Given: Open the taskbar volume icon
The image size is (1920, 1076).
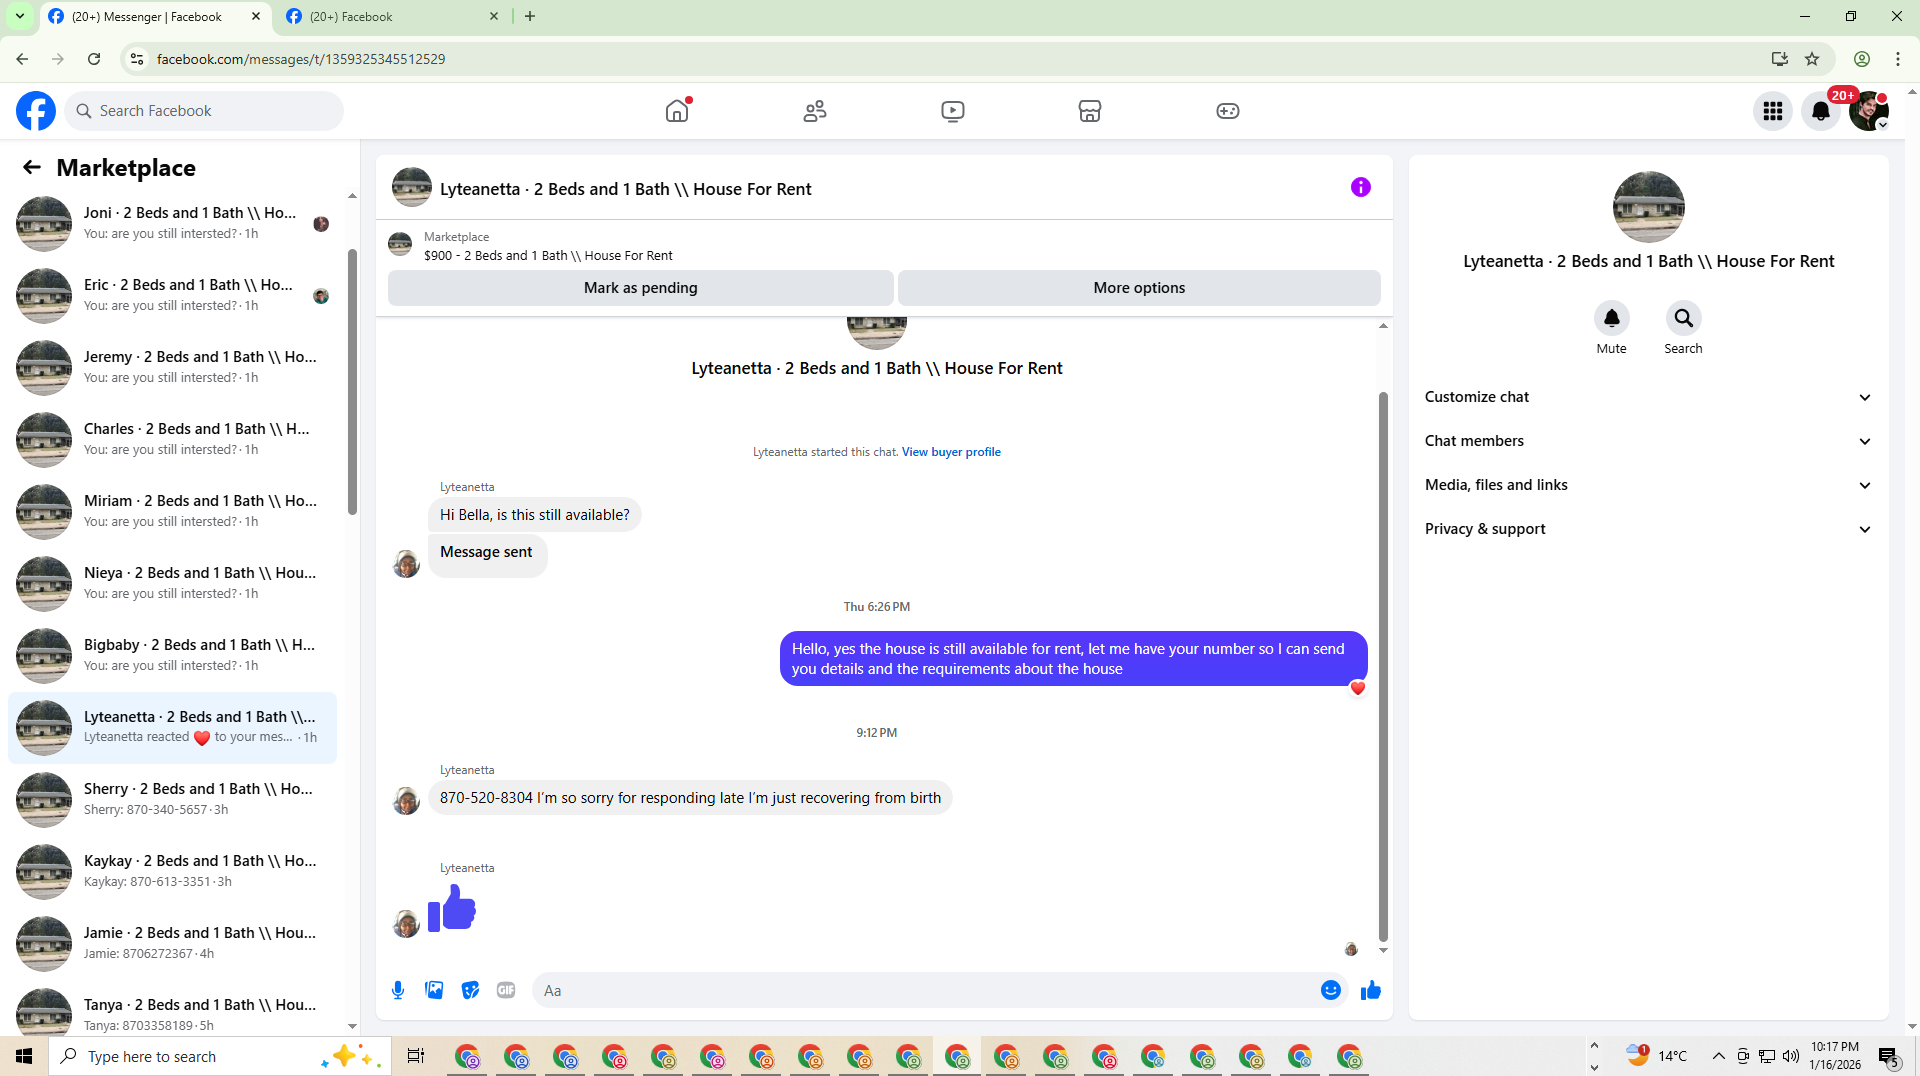Looking at the screenshot, I should coord(1791,1056).
